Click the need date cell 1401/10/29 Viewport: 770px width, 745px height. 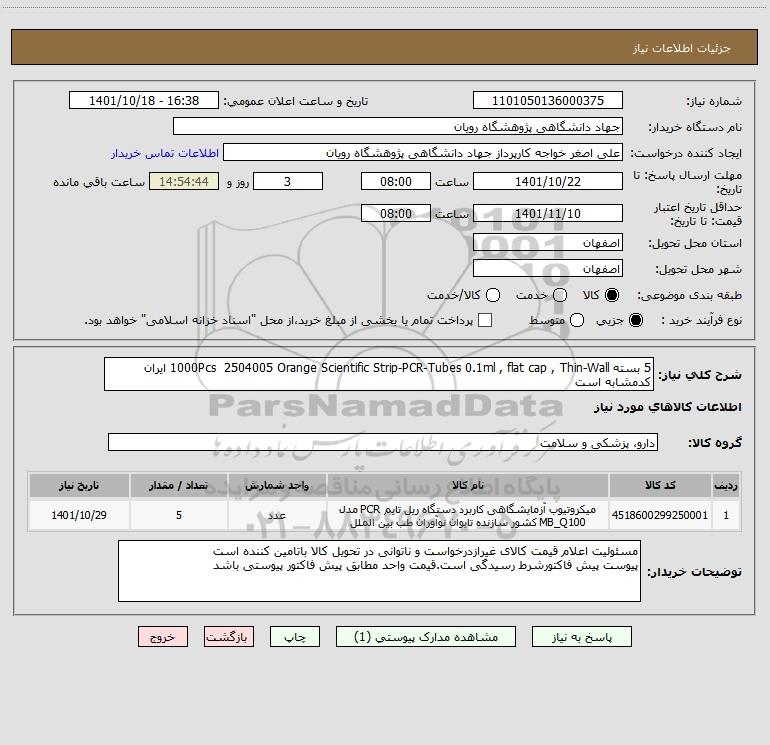coord(79,515)
